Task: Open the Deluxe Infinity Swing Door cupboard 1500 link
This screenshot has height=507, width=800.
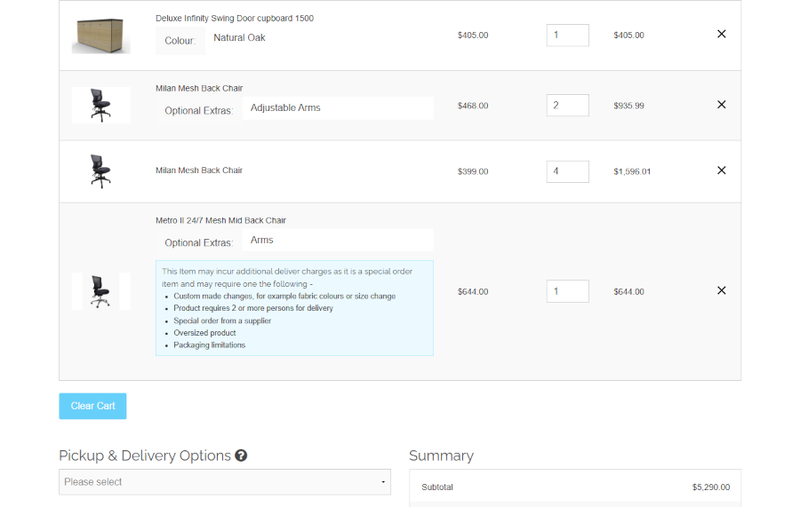Action: click(x=249, y=18)
